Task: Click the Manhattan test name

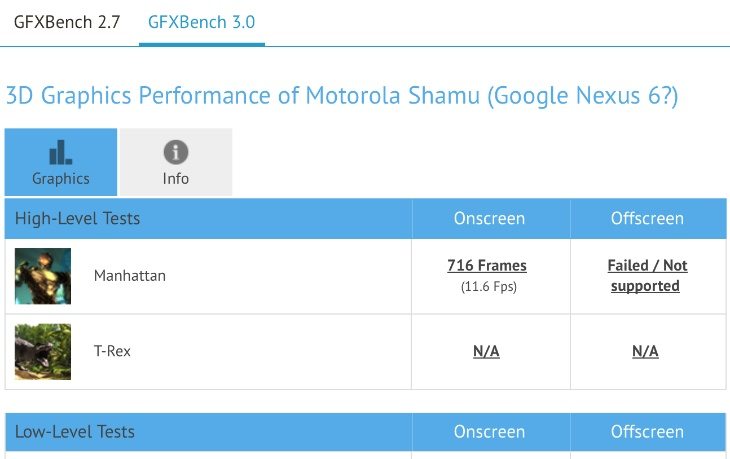Action: 130,276
